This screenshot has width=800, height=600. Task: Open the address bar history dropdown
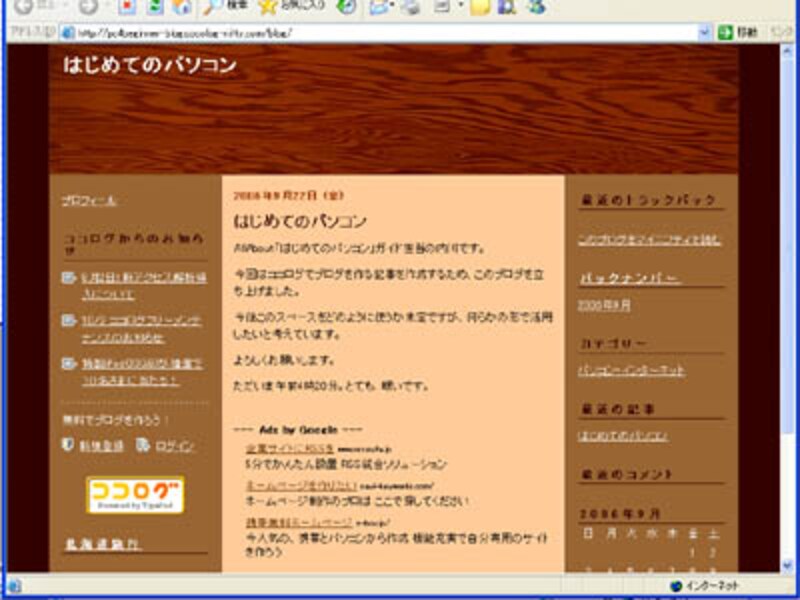point(705,31)
